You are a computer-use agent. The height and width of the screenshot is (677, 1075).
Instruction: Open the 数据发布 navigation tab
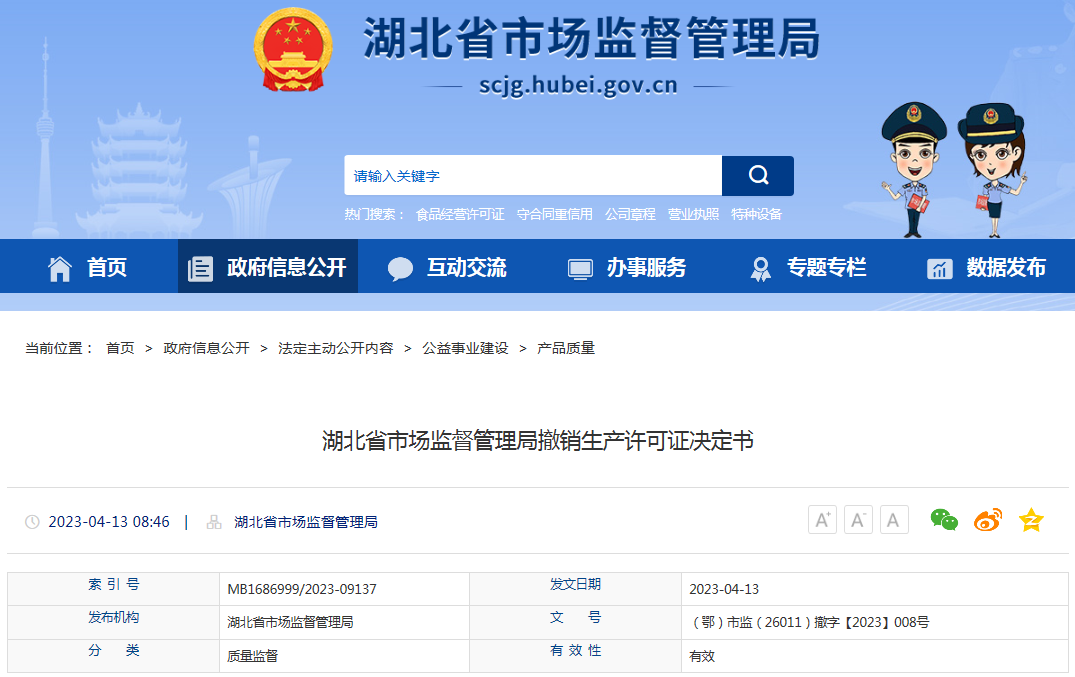[986, 266]
